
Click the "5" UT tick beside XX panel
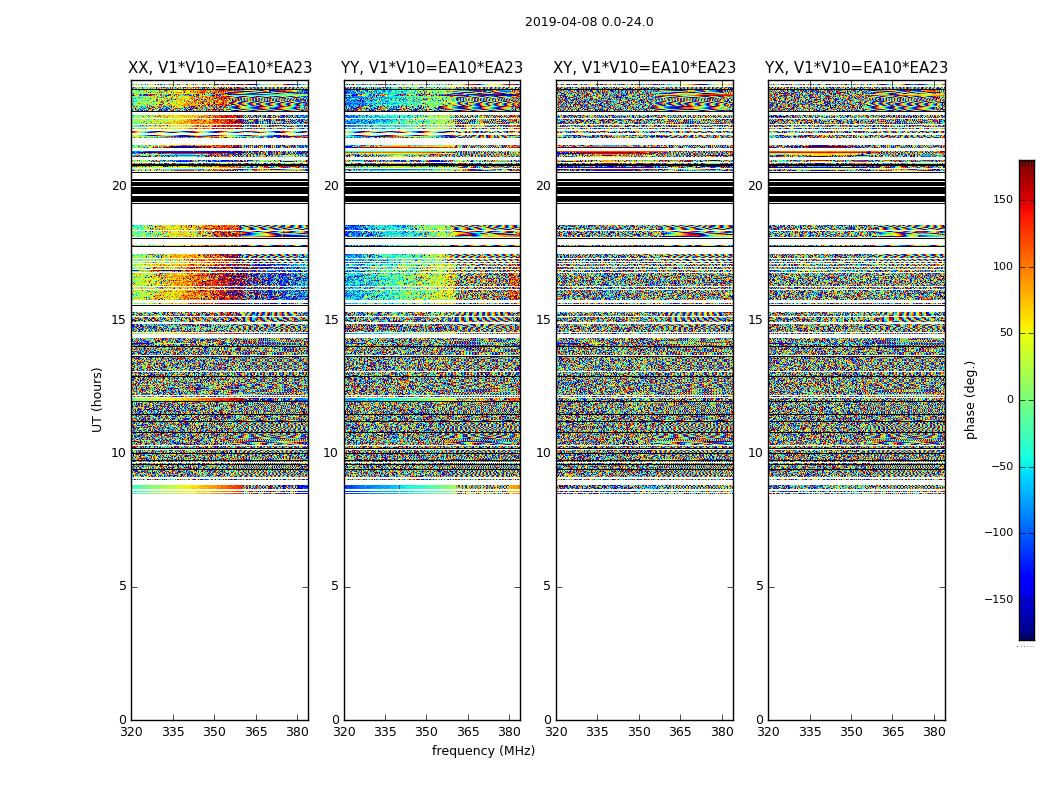[x=123, y=586]
